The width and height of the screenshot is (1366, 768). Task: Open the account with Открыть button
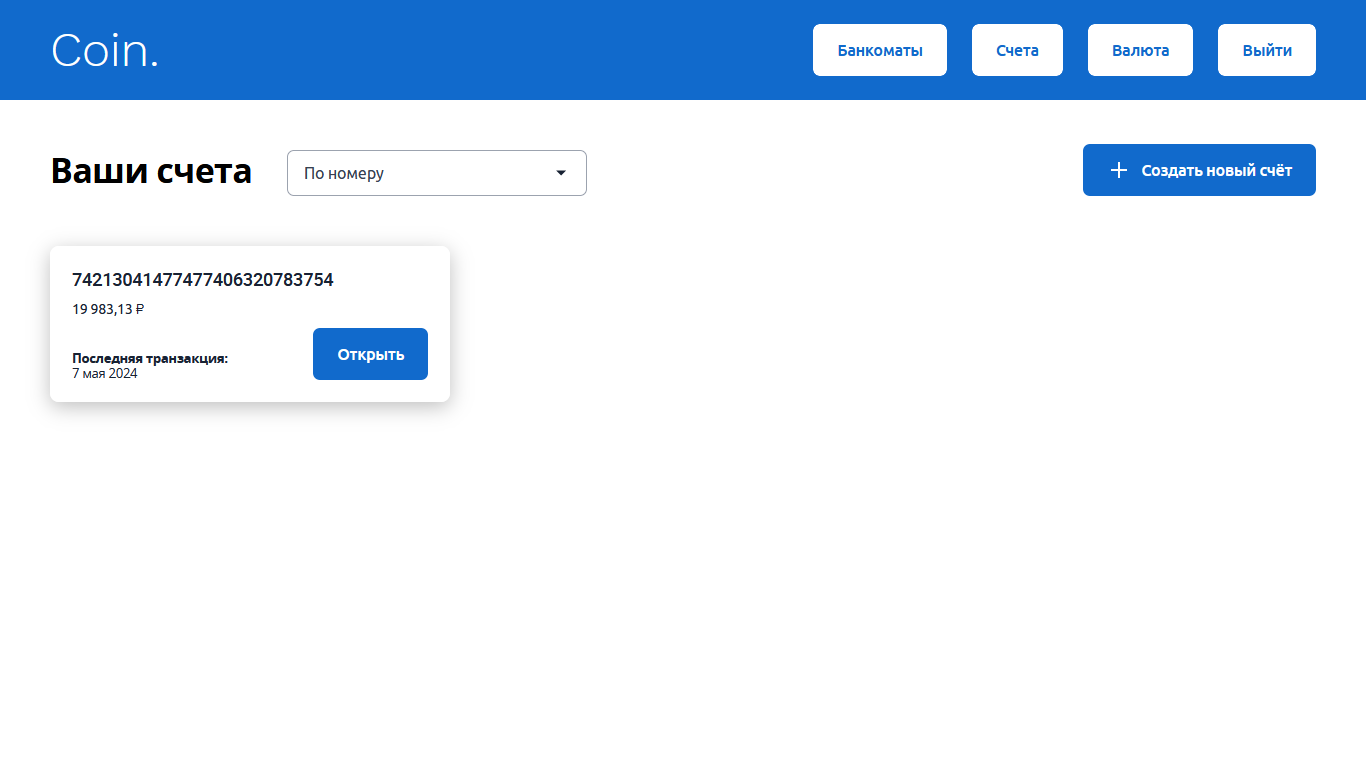click(x=370, y=354)
